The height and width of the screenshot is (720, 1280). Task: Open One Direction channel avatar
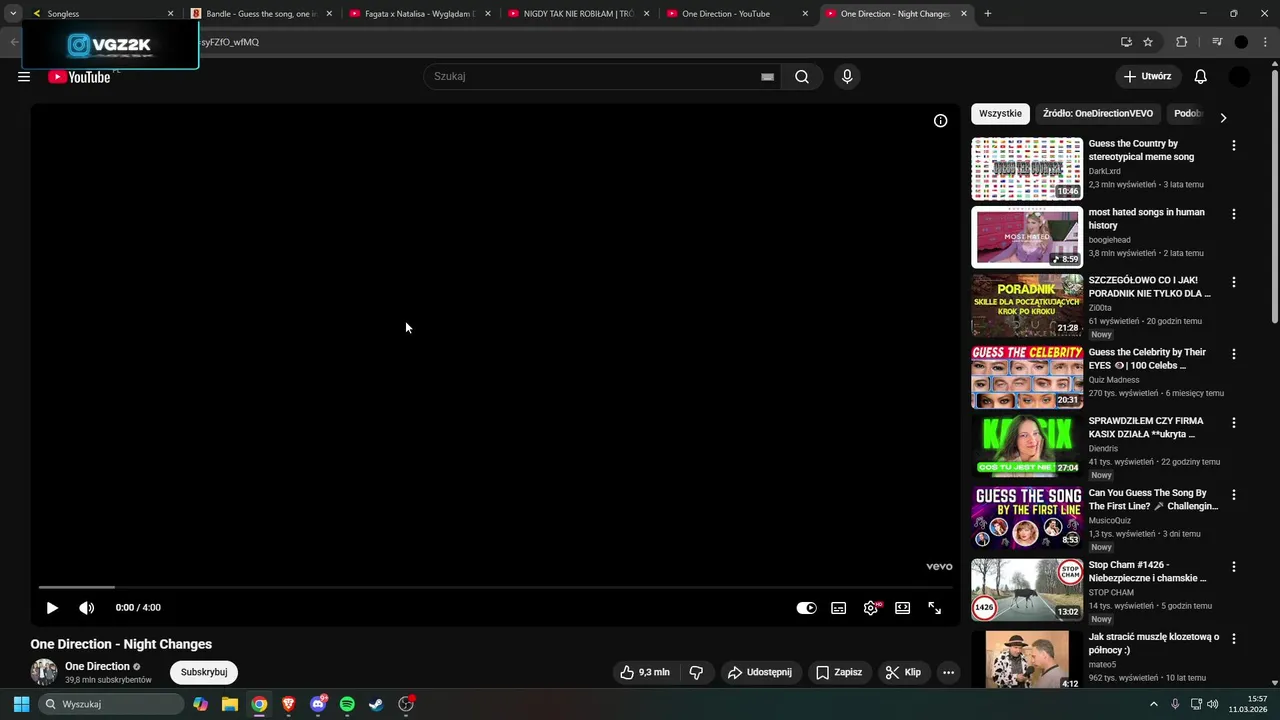point(44,672)
